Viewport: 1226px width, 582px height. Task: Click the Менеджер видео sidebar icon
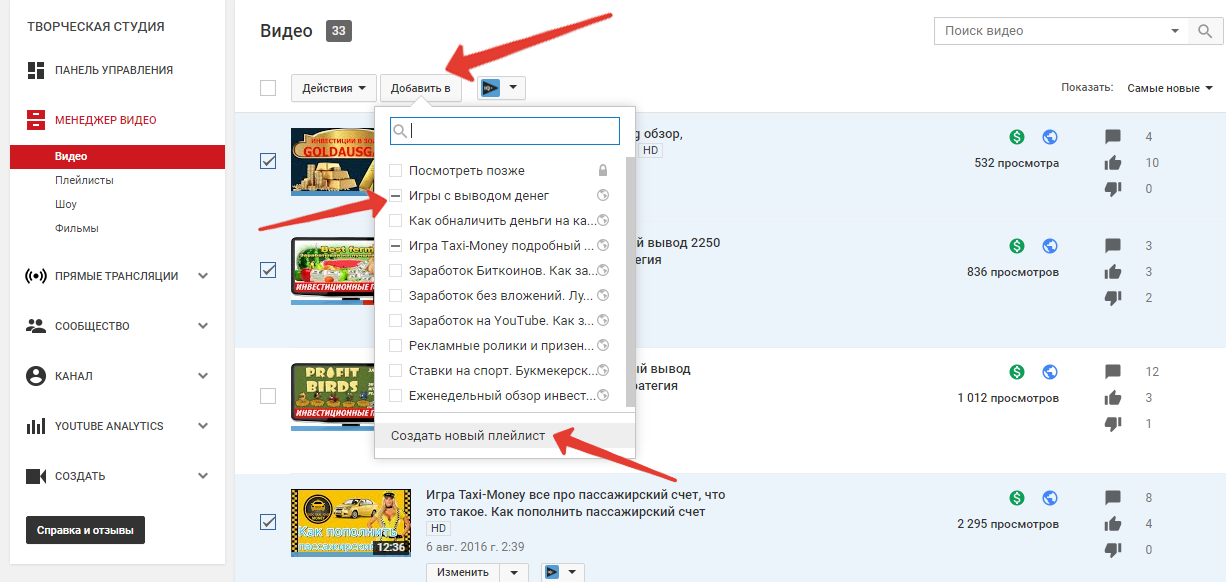[36, 120]
